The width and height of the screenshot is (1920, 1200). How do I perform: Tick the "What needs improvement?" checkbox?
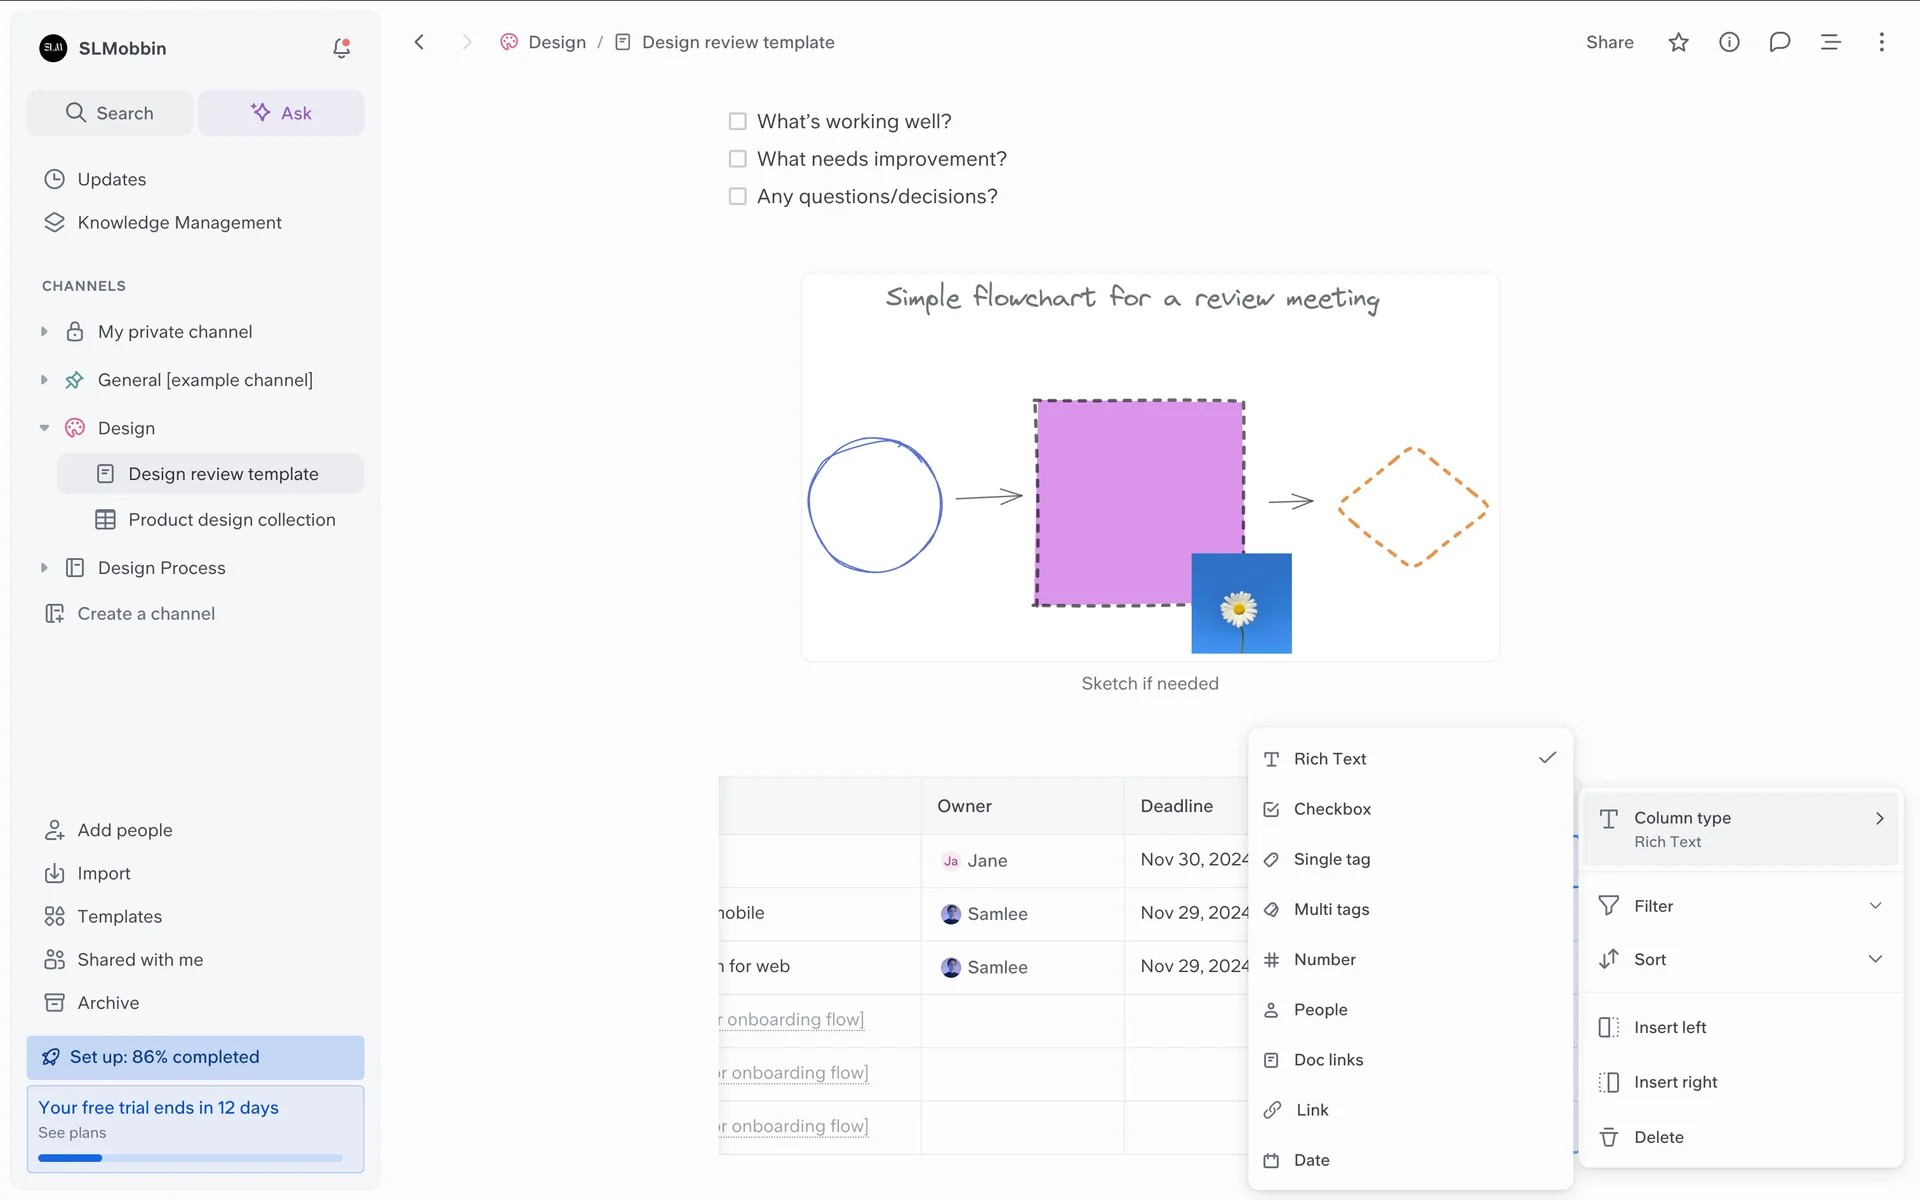[738, 159]
